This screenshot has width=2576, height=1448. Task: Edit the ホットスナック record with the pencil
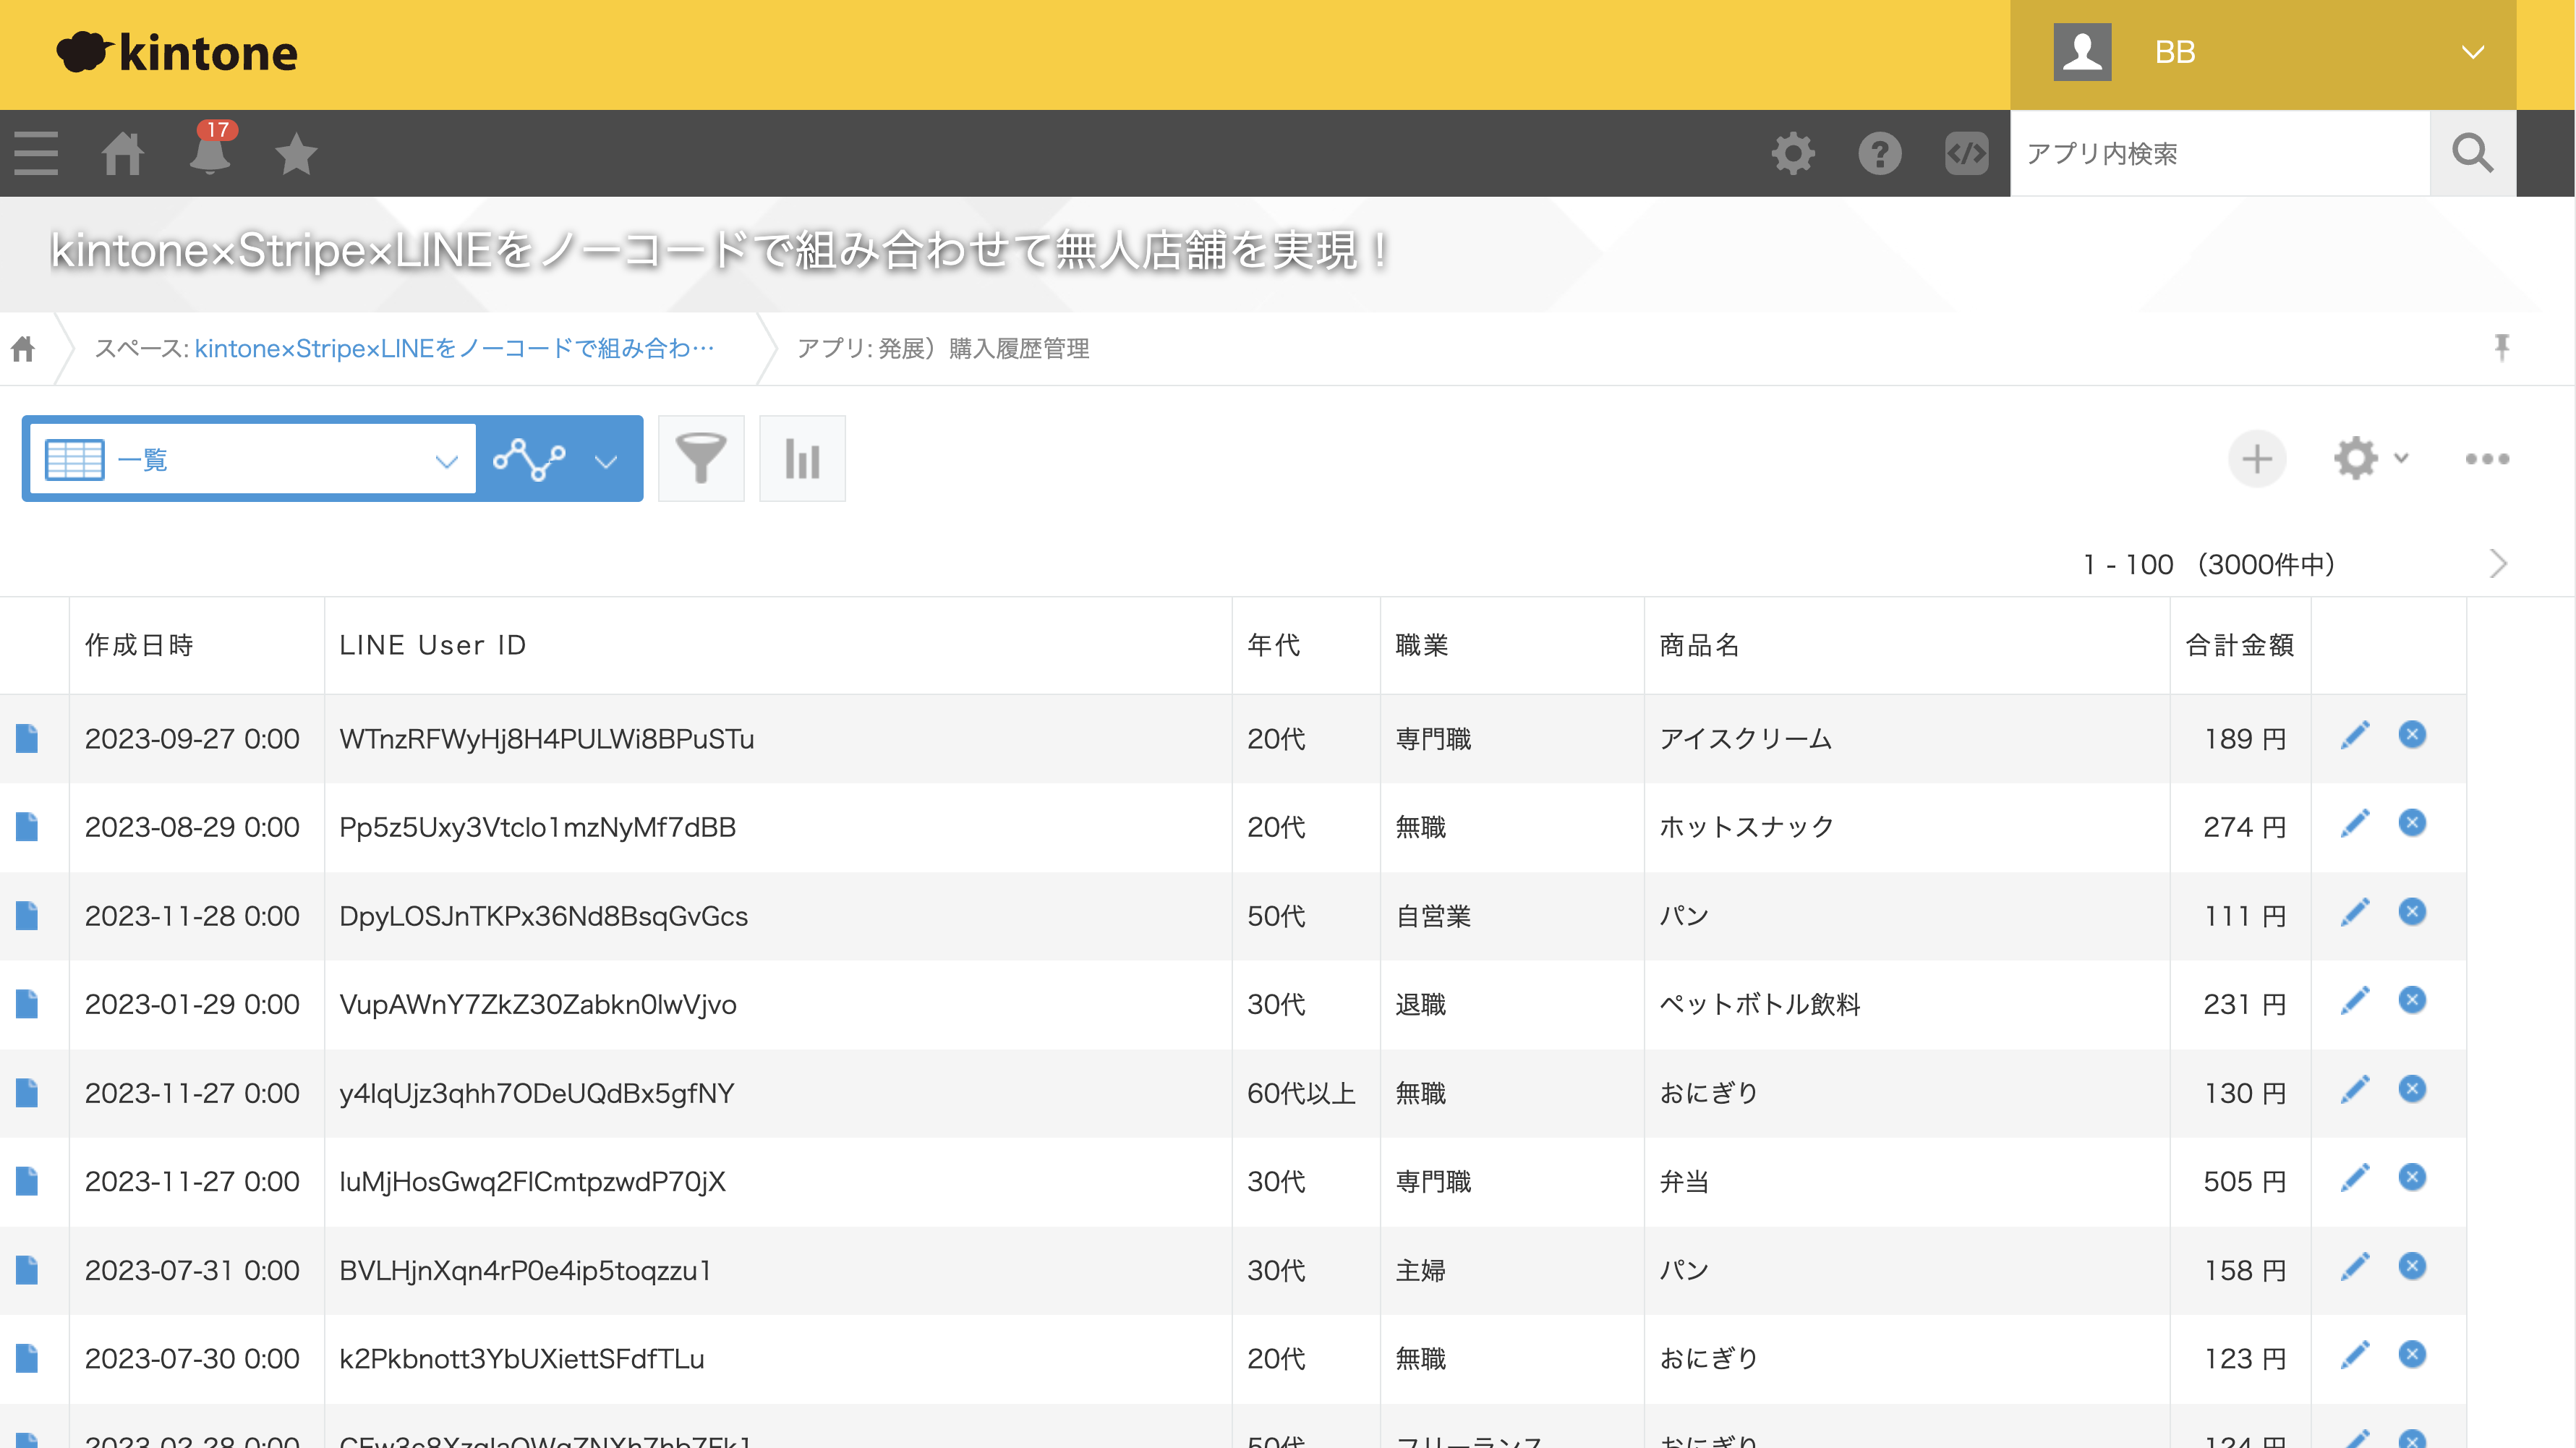click(2355, 823)
